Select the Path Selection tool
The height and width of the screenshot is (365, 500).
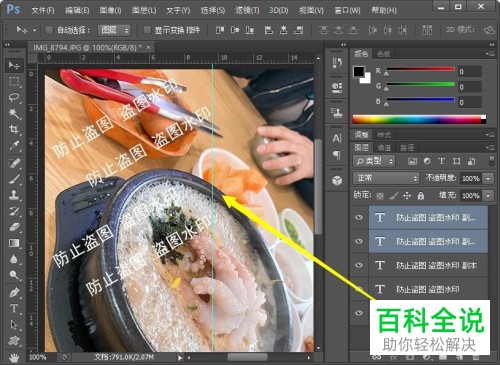coord(14,324)
